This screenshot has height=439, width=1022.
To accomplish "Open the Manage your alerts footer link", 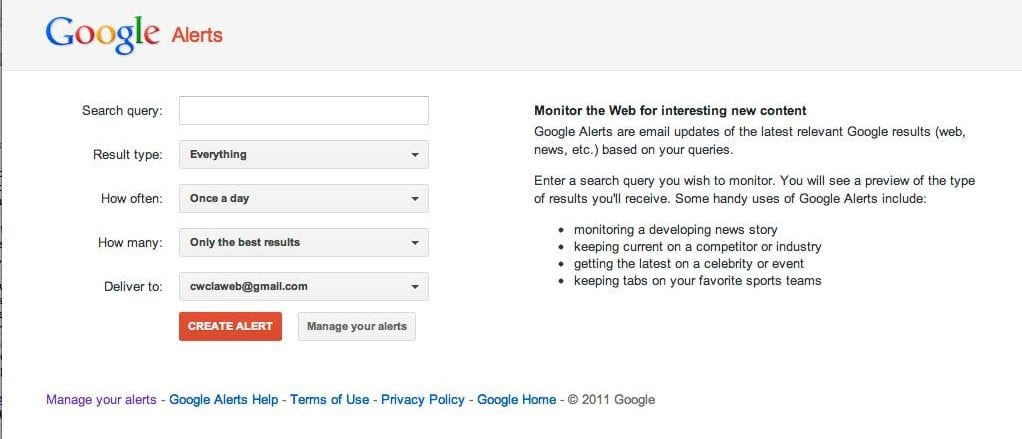I will click(x=101, y=399).
